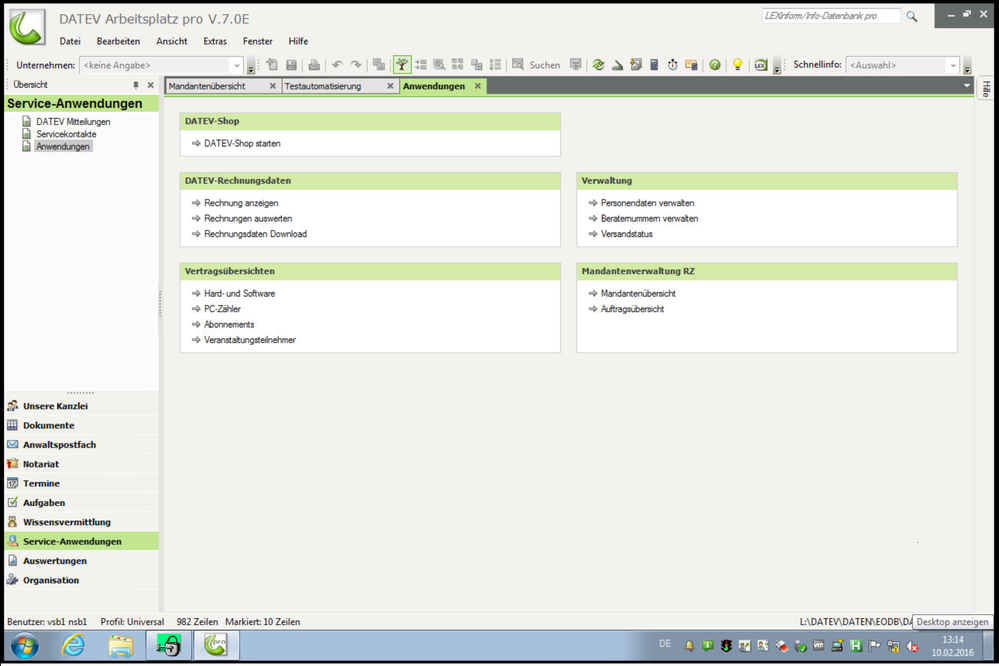The image size is (999, 666).
Task: Select Anwendungen in the tree
Action: coord(63,146)
